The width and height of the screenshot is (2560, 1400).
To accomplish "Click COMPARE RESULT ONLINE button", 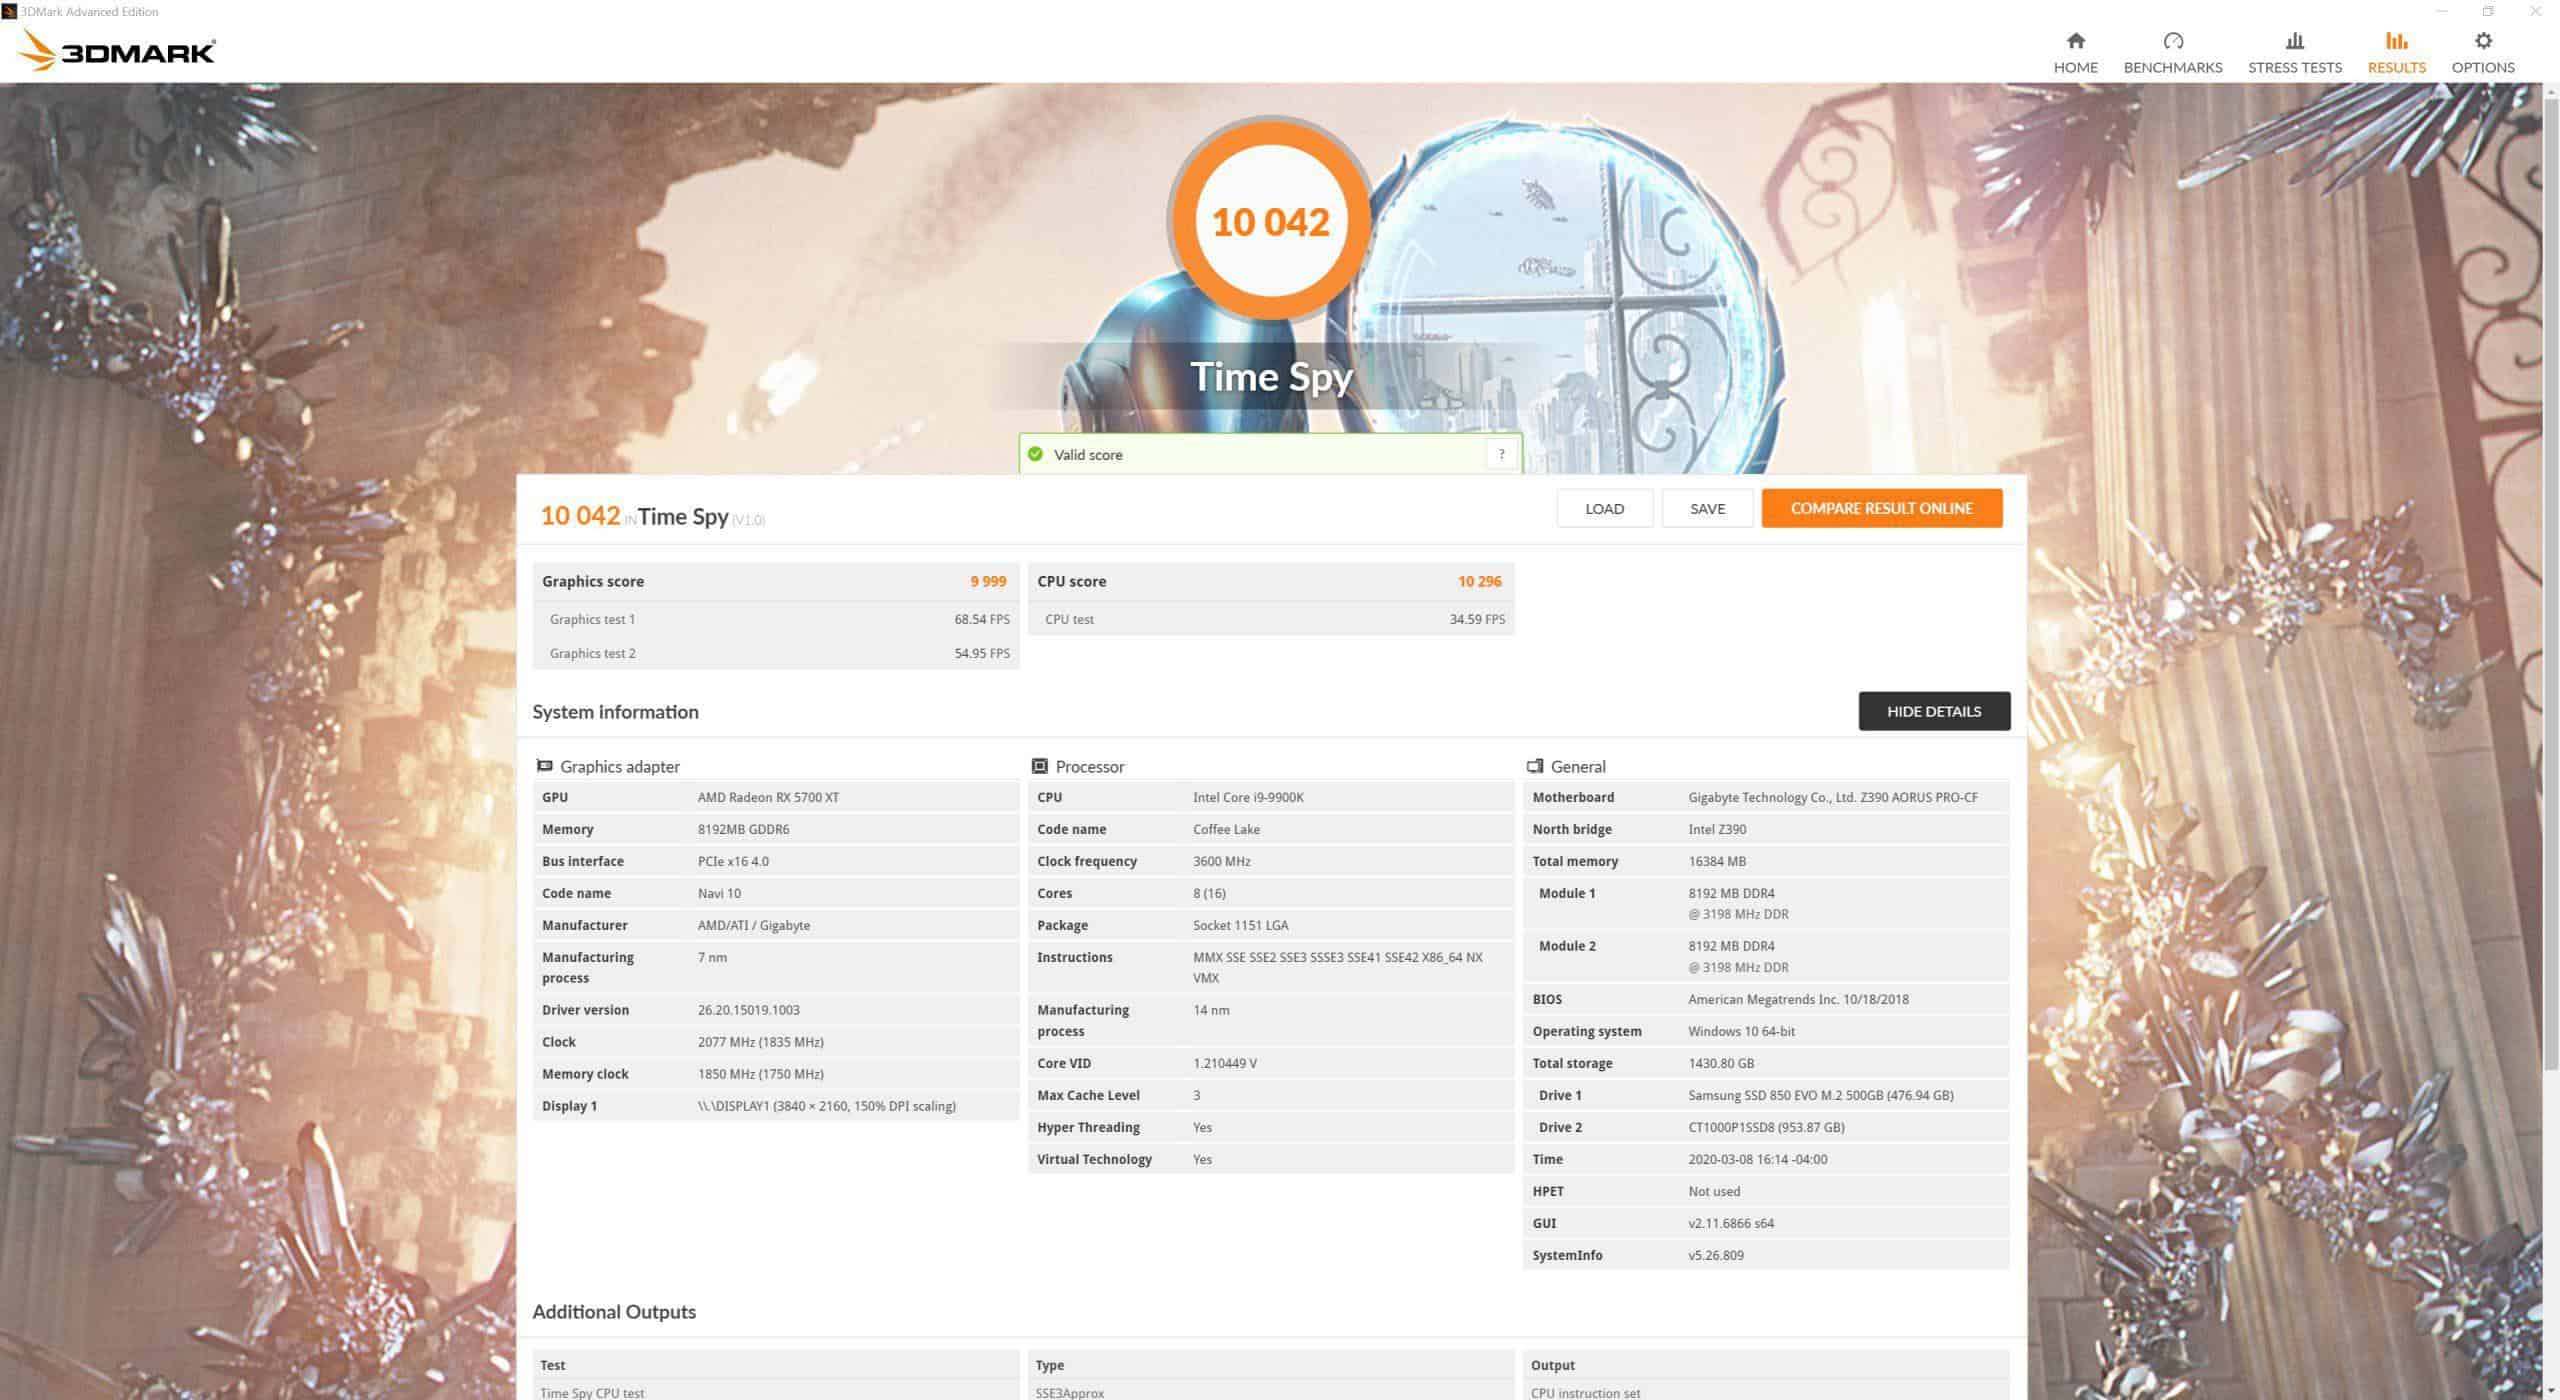I will point(1881,508).
